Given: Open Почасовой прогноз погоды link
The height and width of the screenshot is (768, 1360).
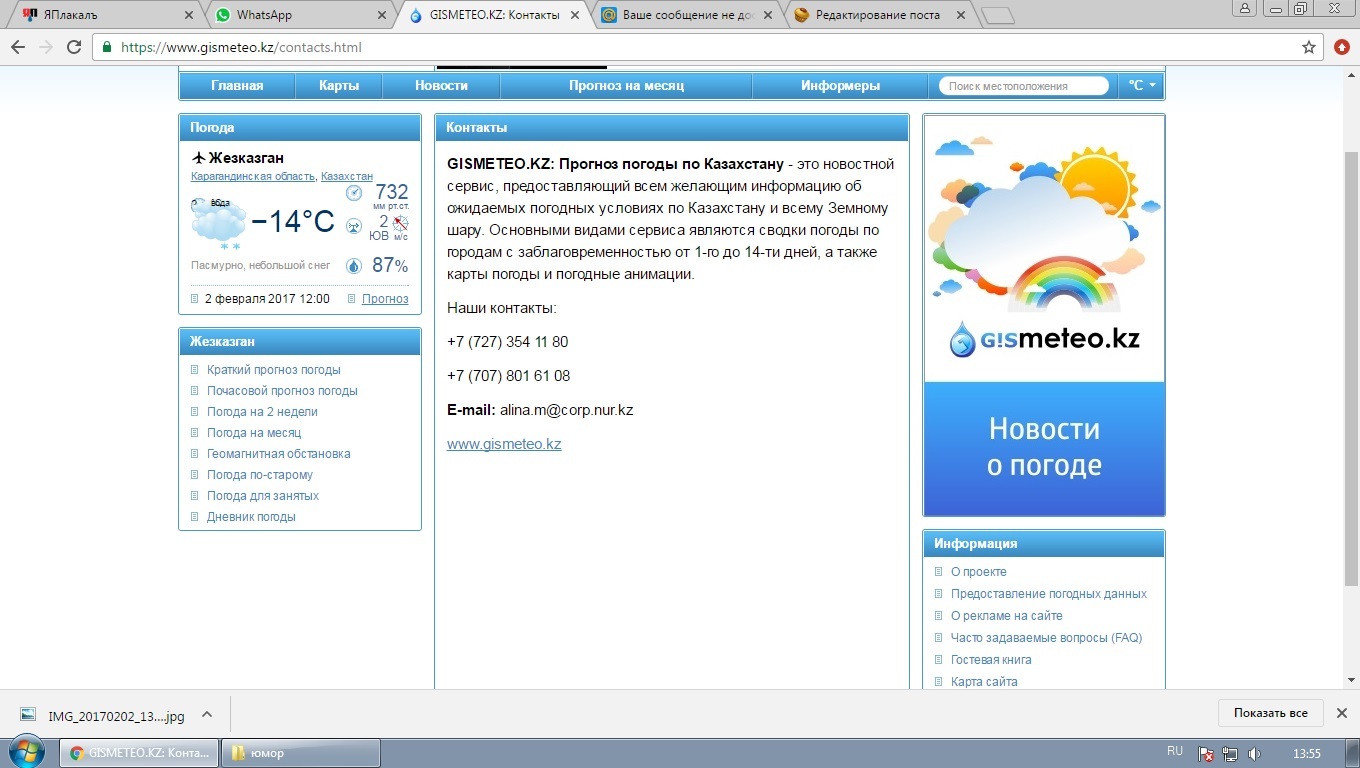Looking at the screenshot, I should 282,391.
